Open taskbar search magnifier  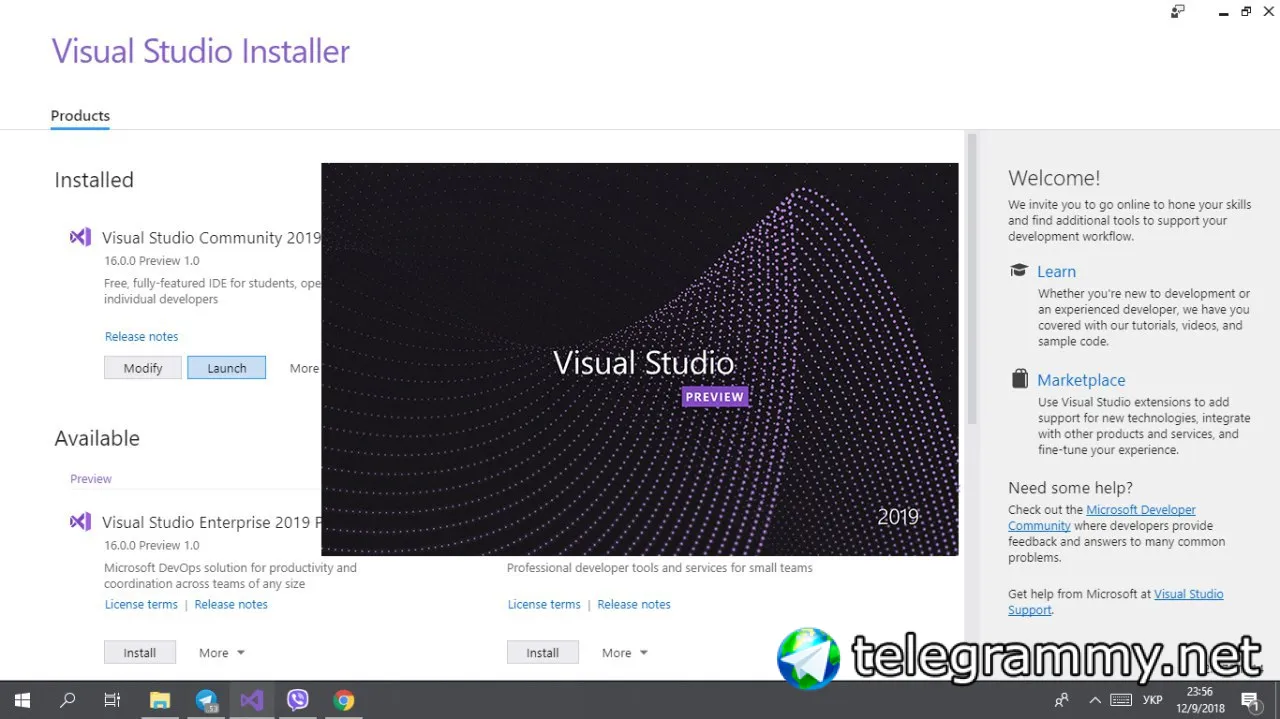(68, 700)
